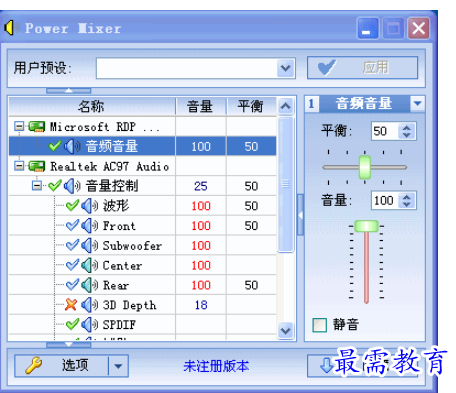Open the 用户预设 preset dropdown
This screenshot has height=393, width=456.
click(x=286, y=68)
